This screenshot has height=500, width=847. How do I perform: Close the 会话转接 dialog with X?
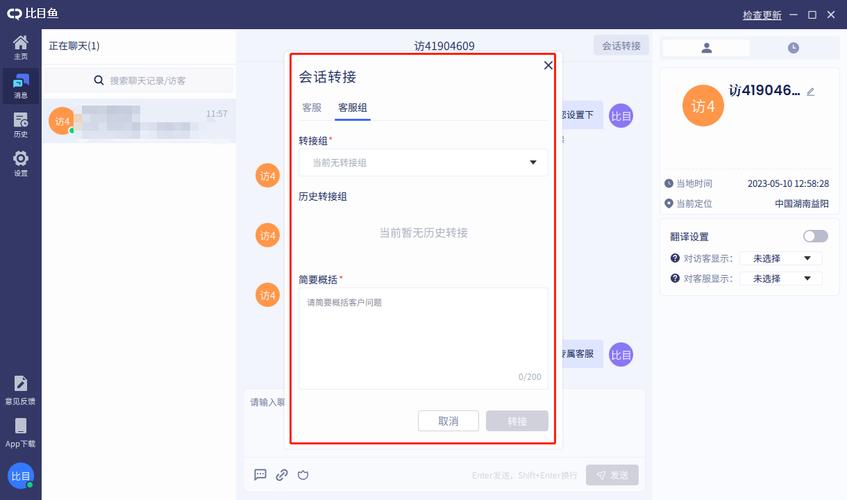pyautogui.click(x=548, y=65)
